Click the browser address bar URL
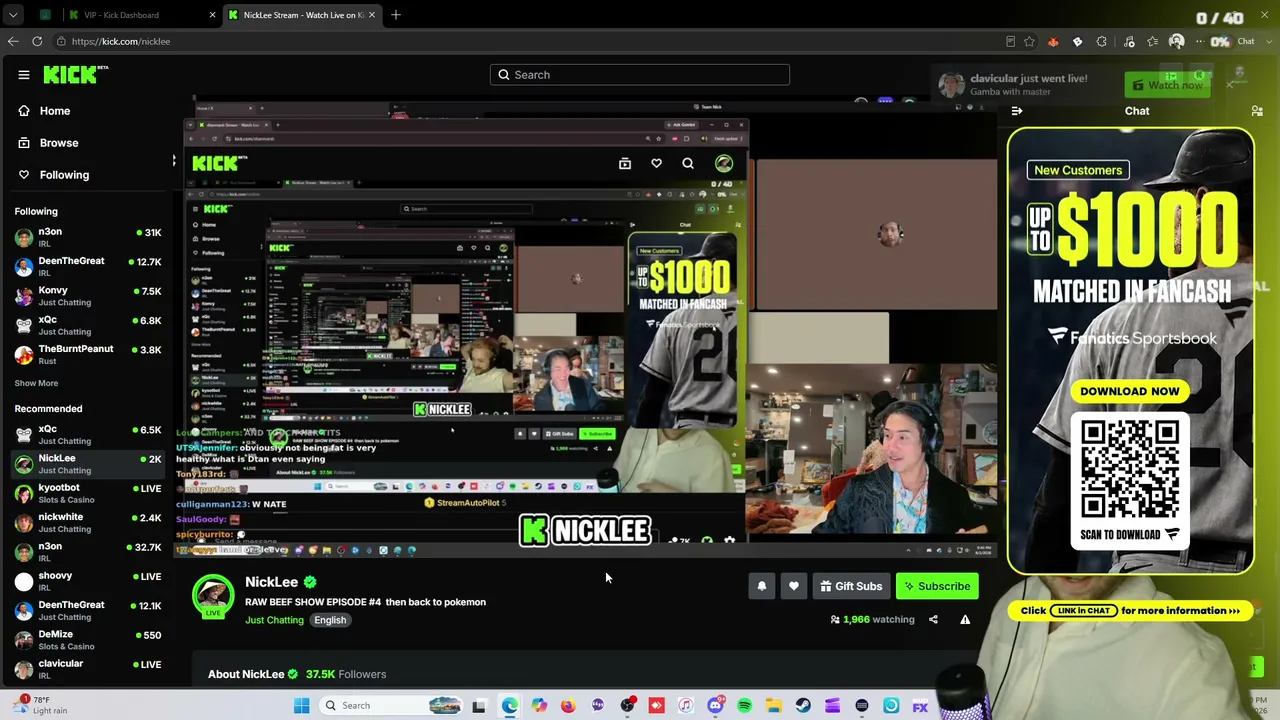Viewport: 1280px width, 720px height. coord(121,42)
